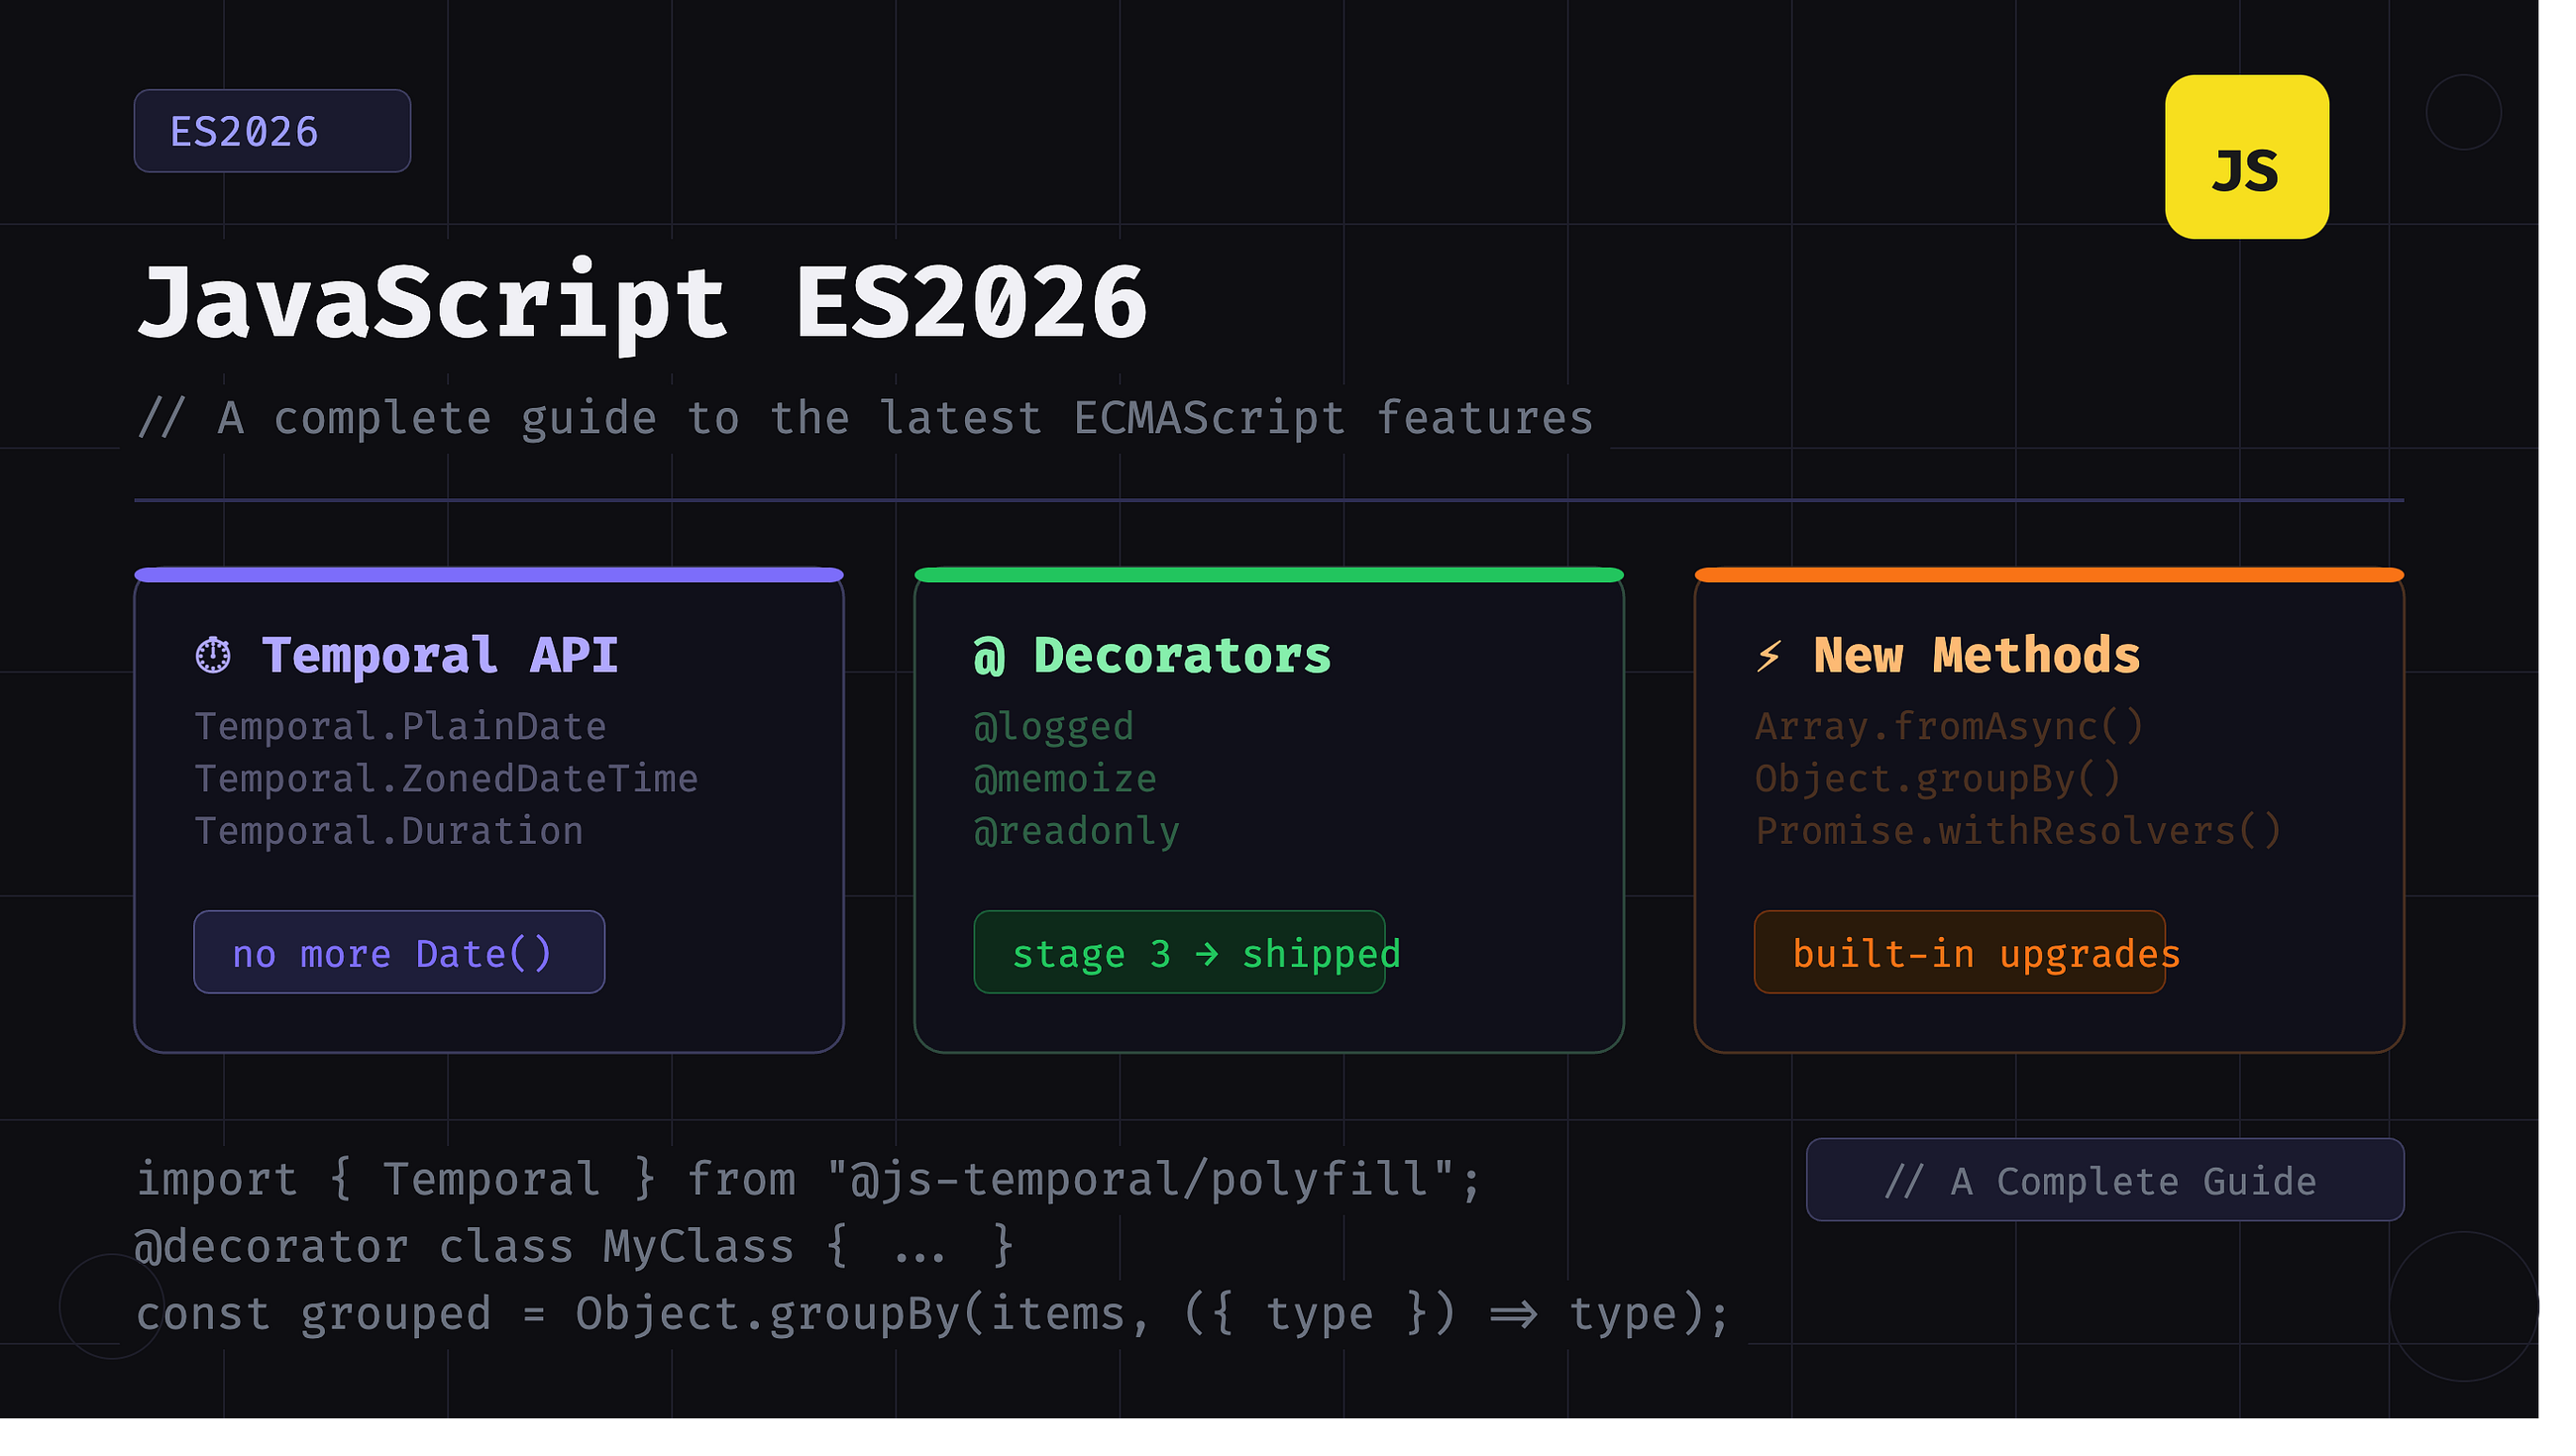Click the 'Decorators' card heading
The image size is (2576, 1456).
1182,656
